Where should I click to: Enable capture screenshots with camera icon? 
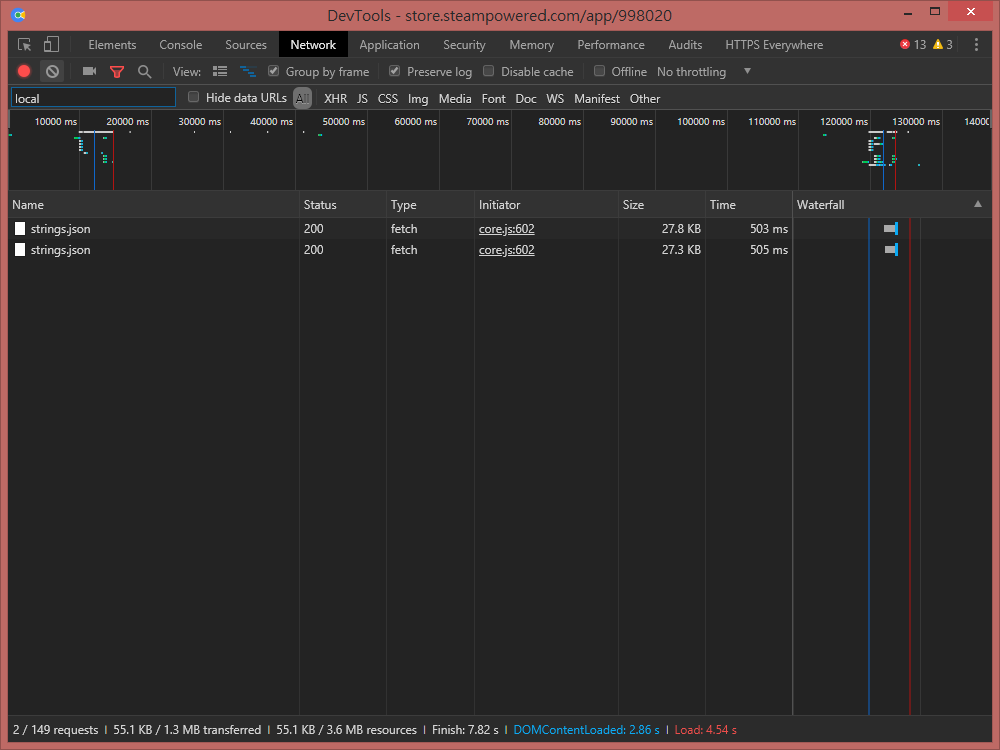coord(89,71)
